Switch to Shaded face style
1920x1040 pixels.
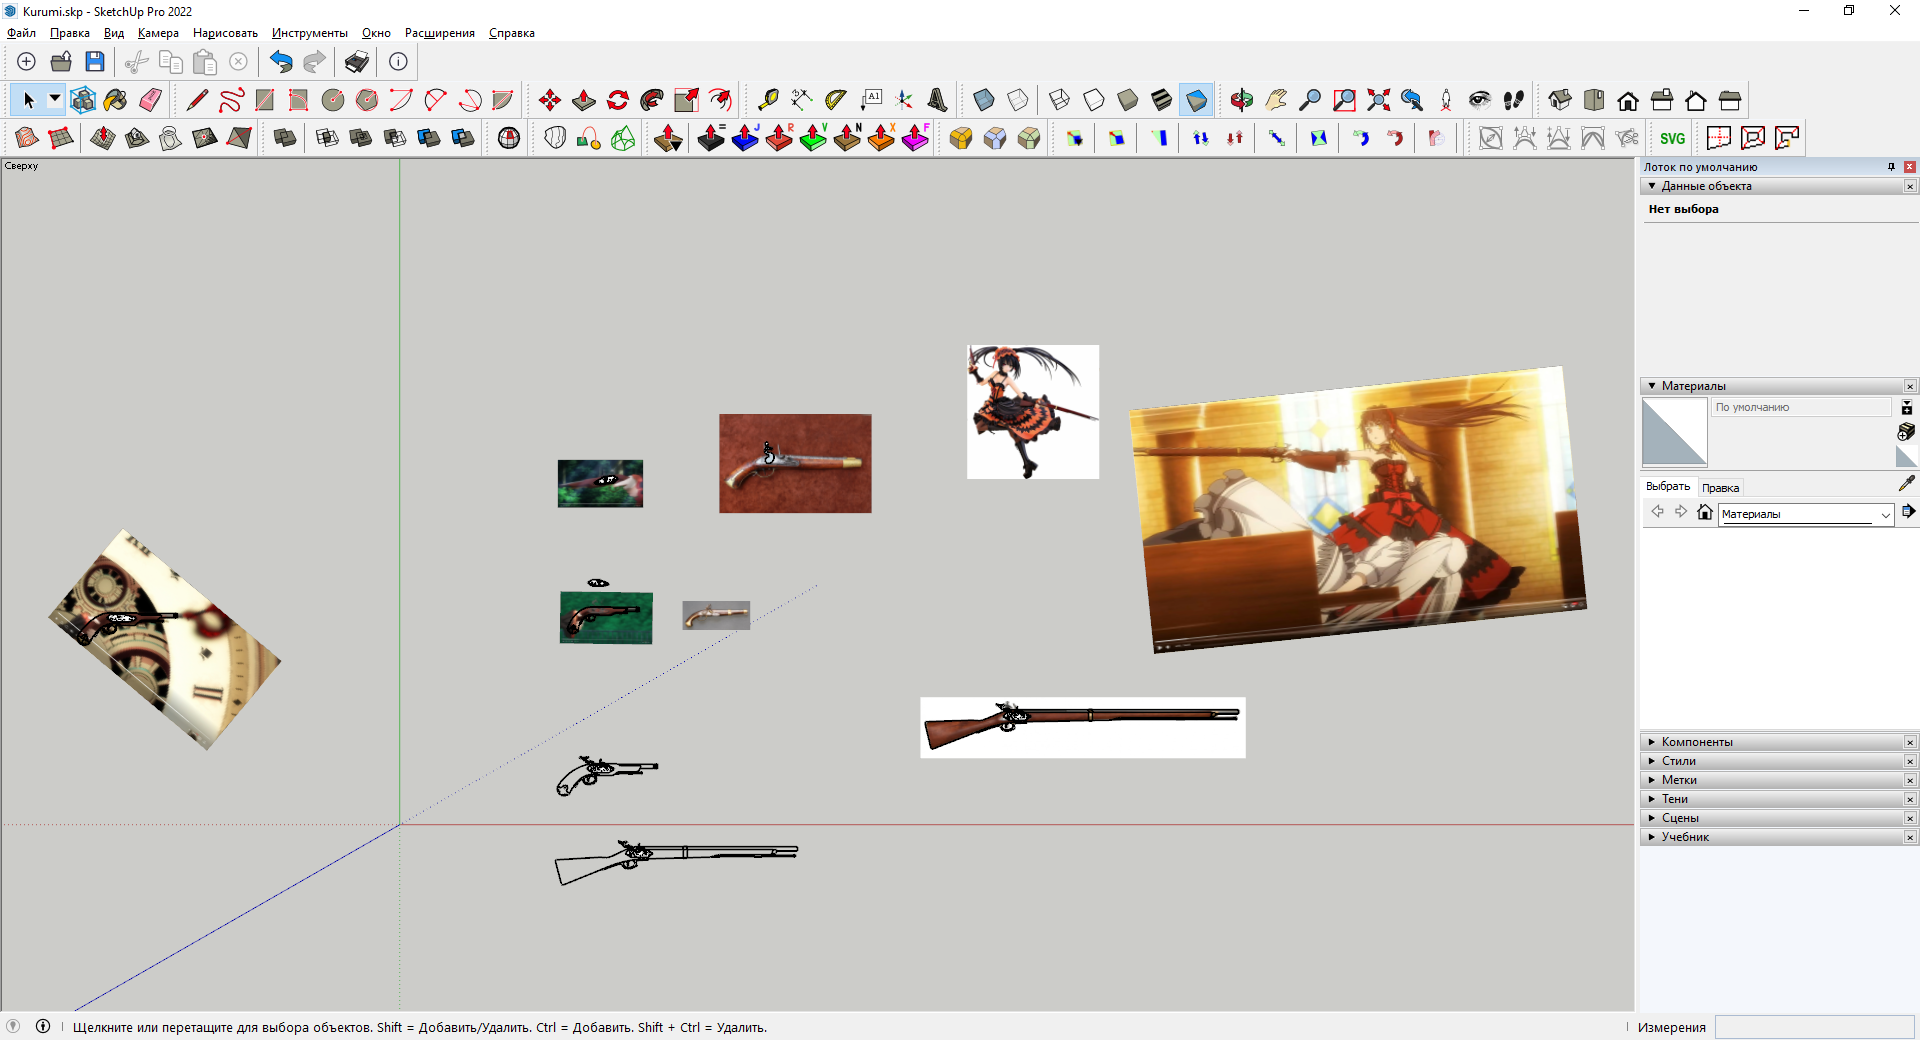(1128, 100)
